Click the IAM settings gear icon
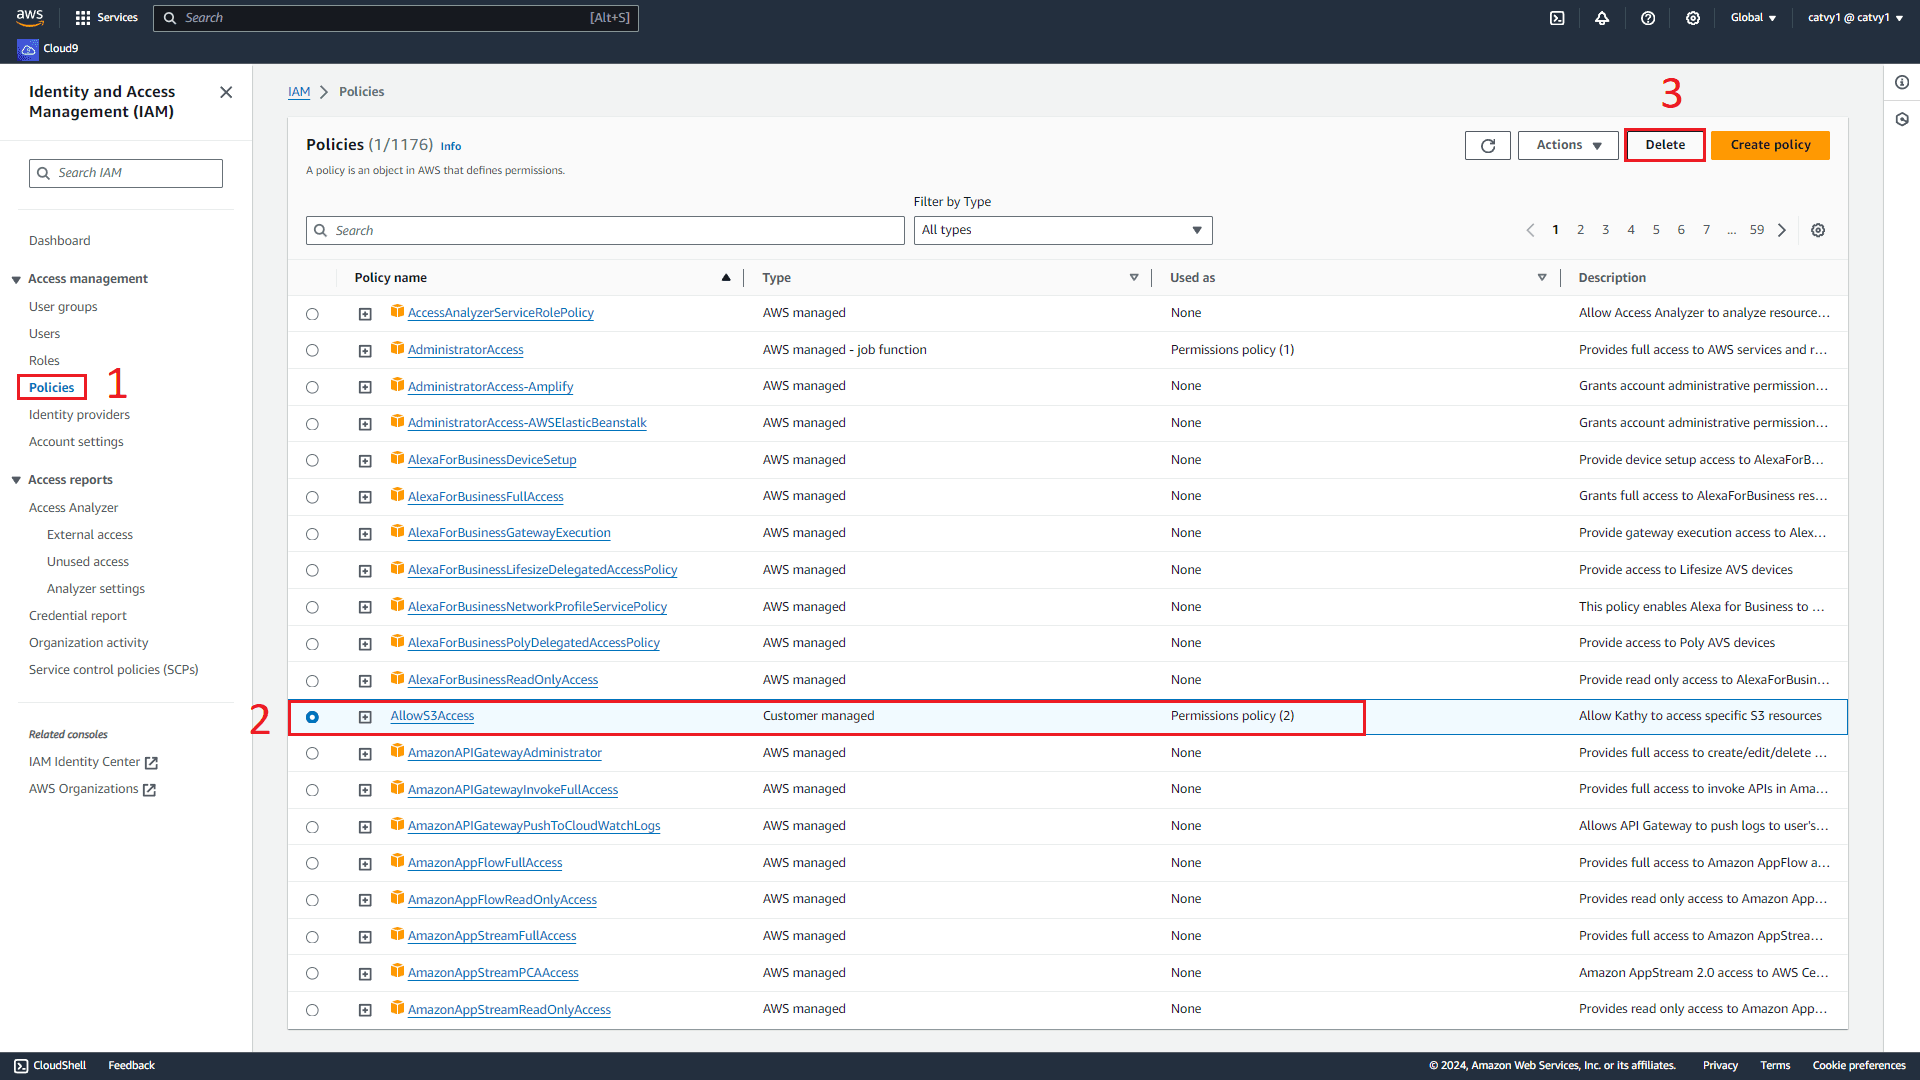 pyautogui.click(x=1818, y=229)
